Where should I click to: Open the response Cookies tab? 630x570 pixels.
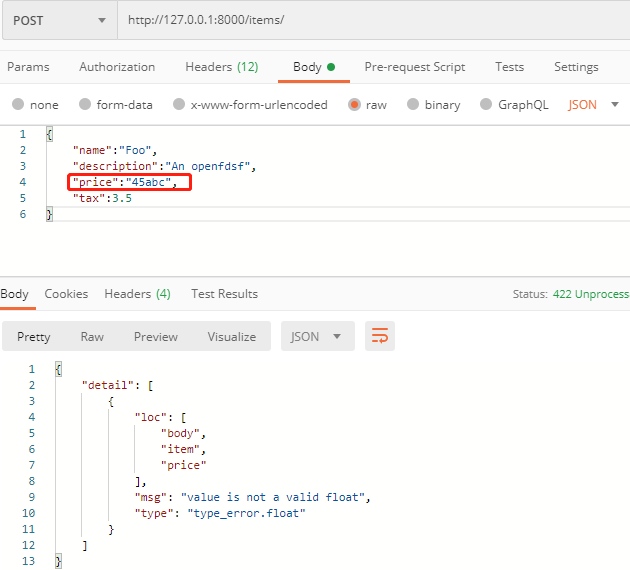click(66, 294)
